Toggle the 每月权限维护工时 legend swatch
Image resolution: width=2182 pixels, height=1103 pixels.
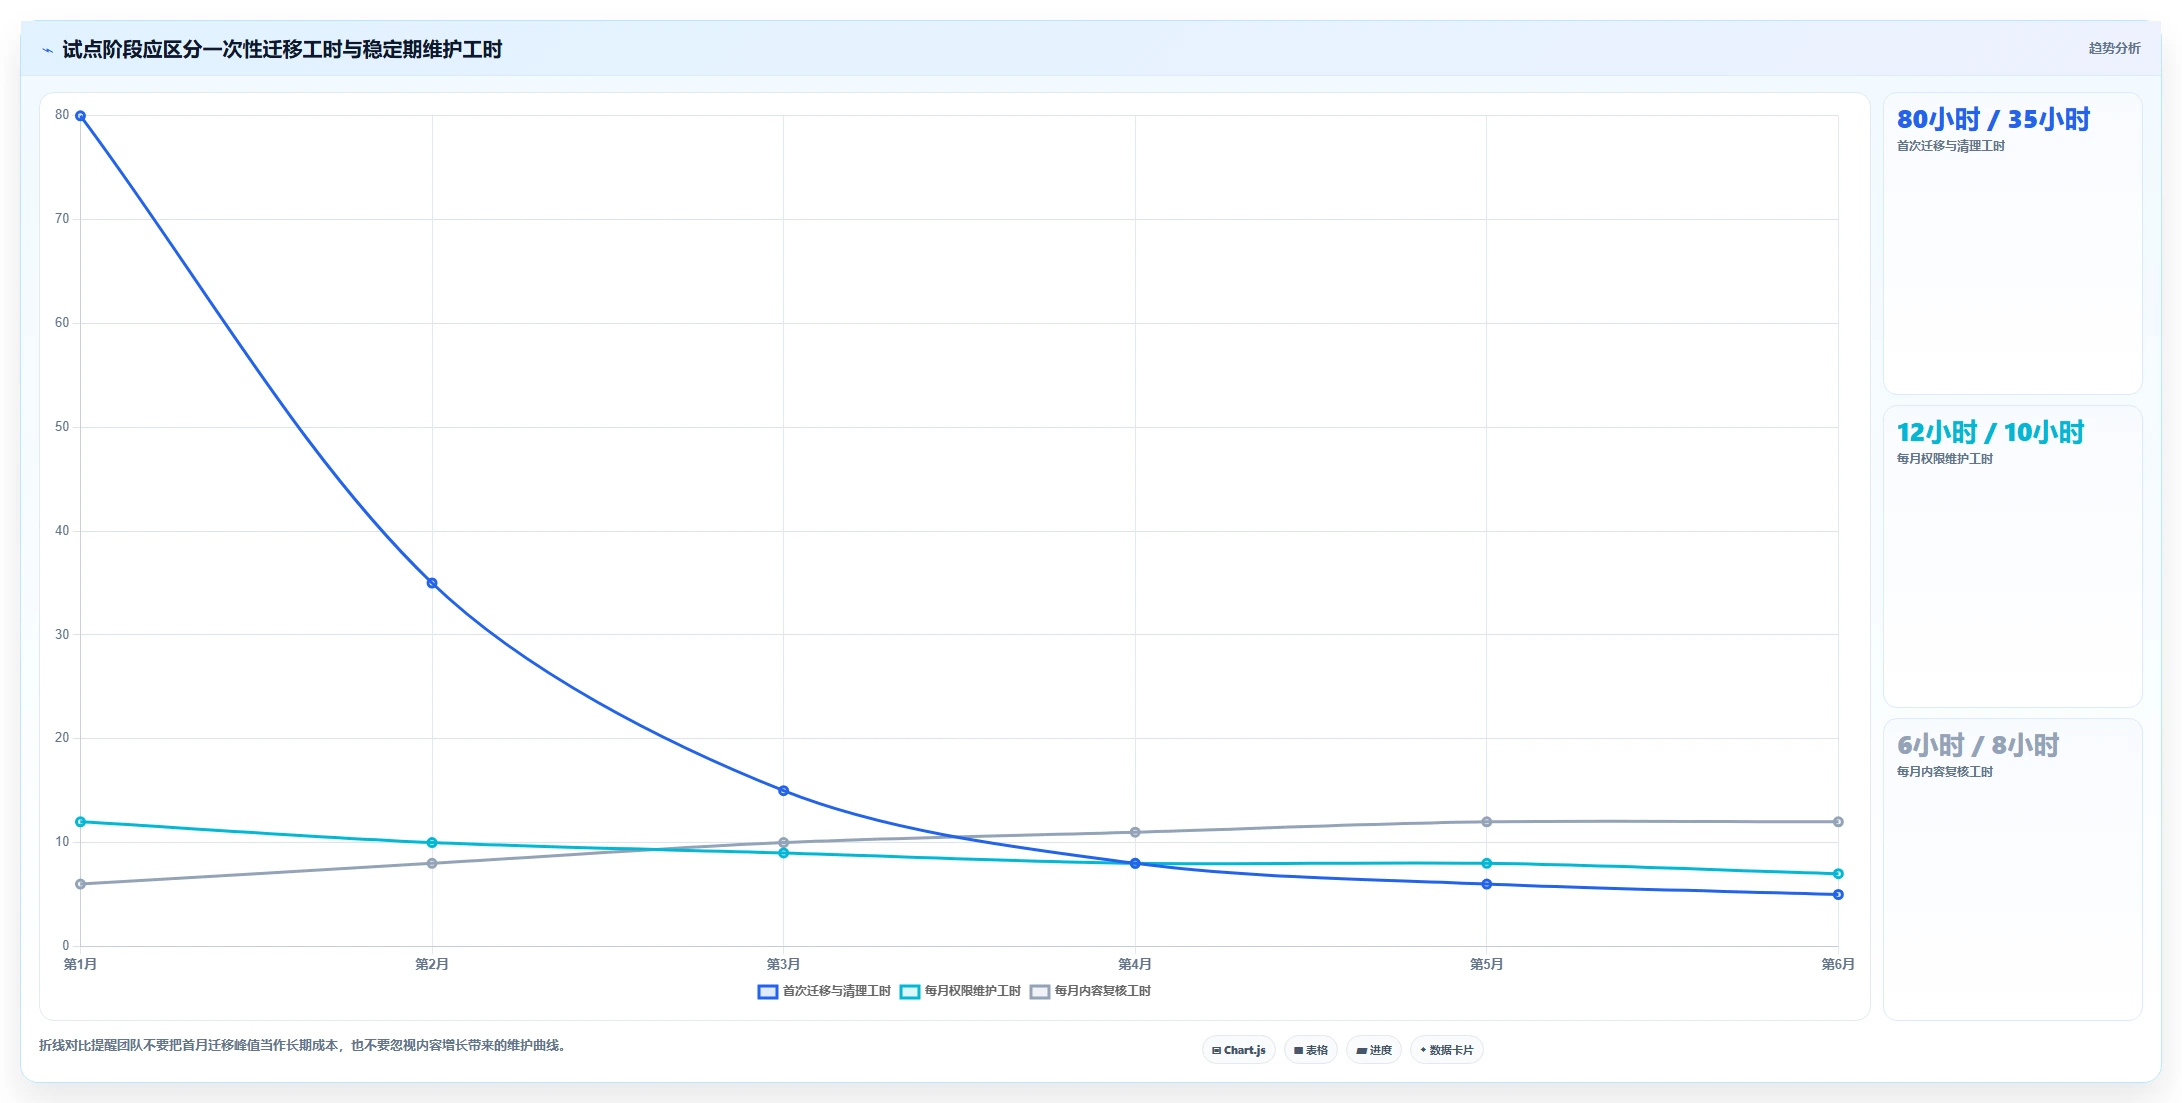[909, 992]
